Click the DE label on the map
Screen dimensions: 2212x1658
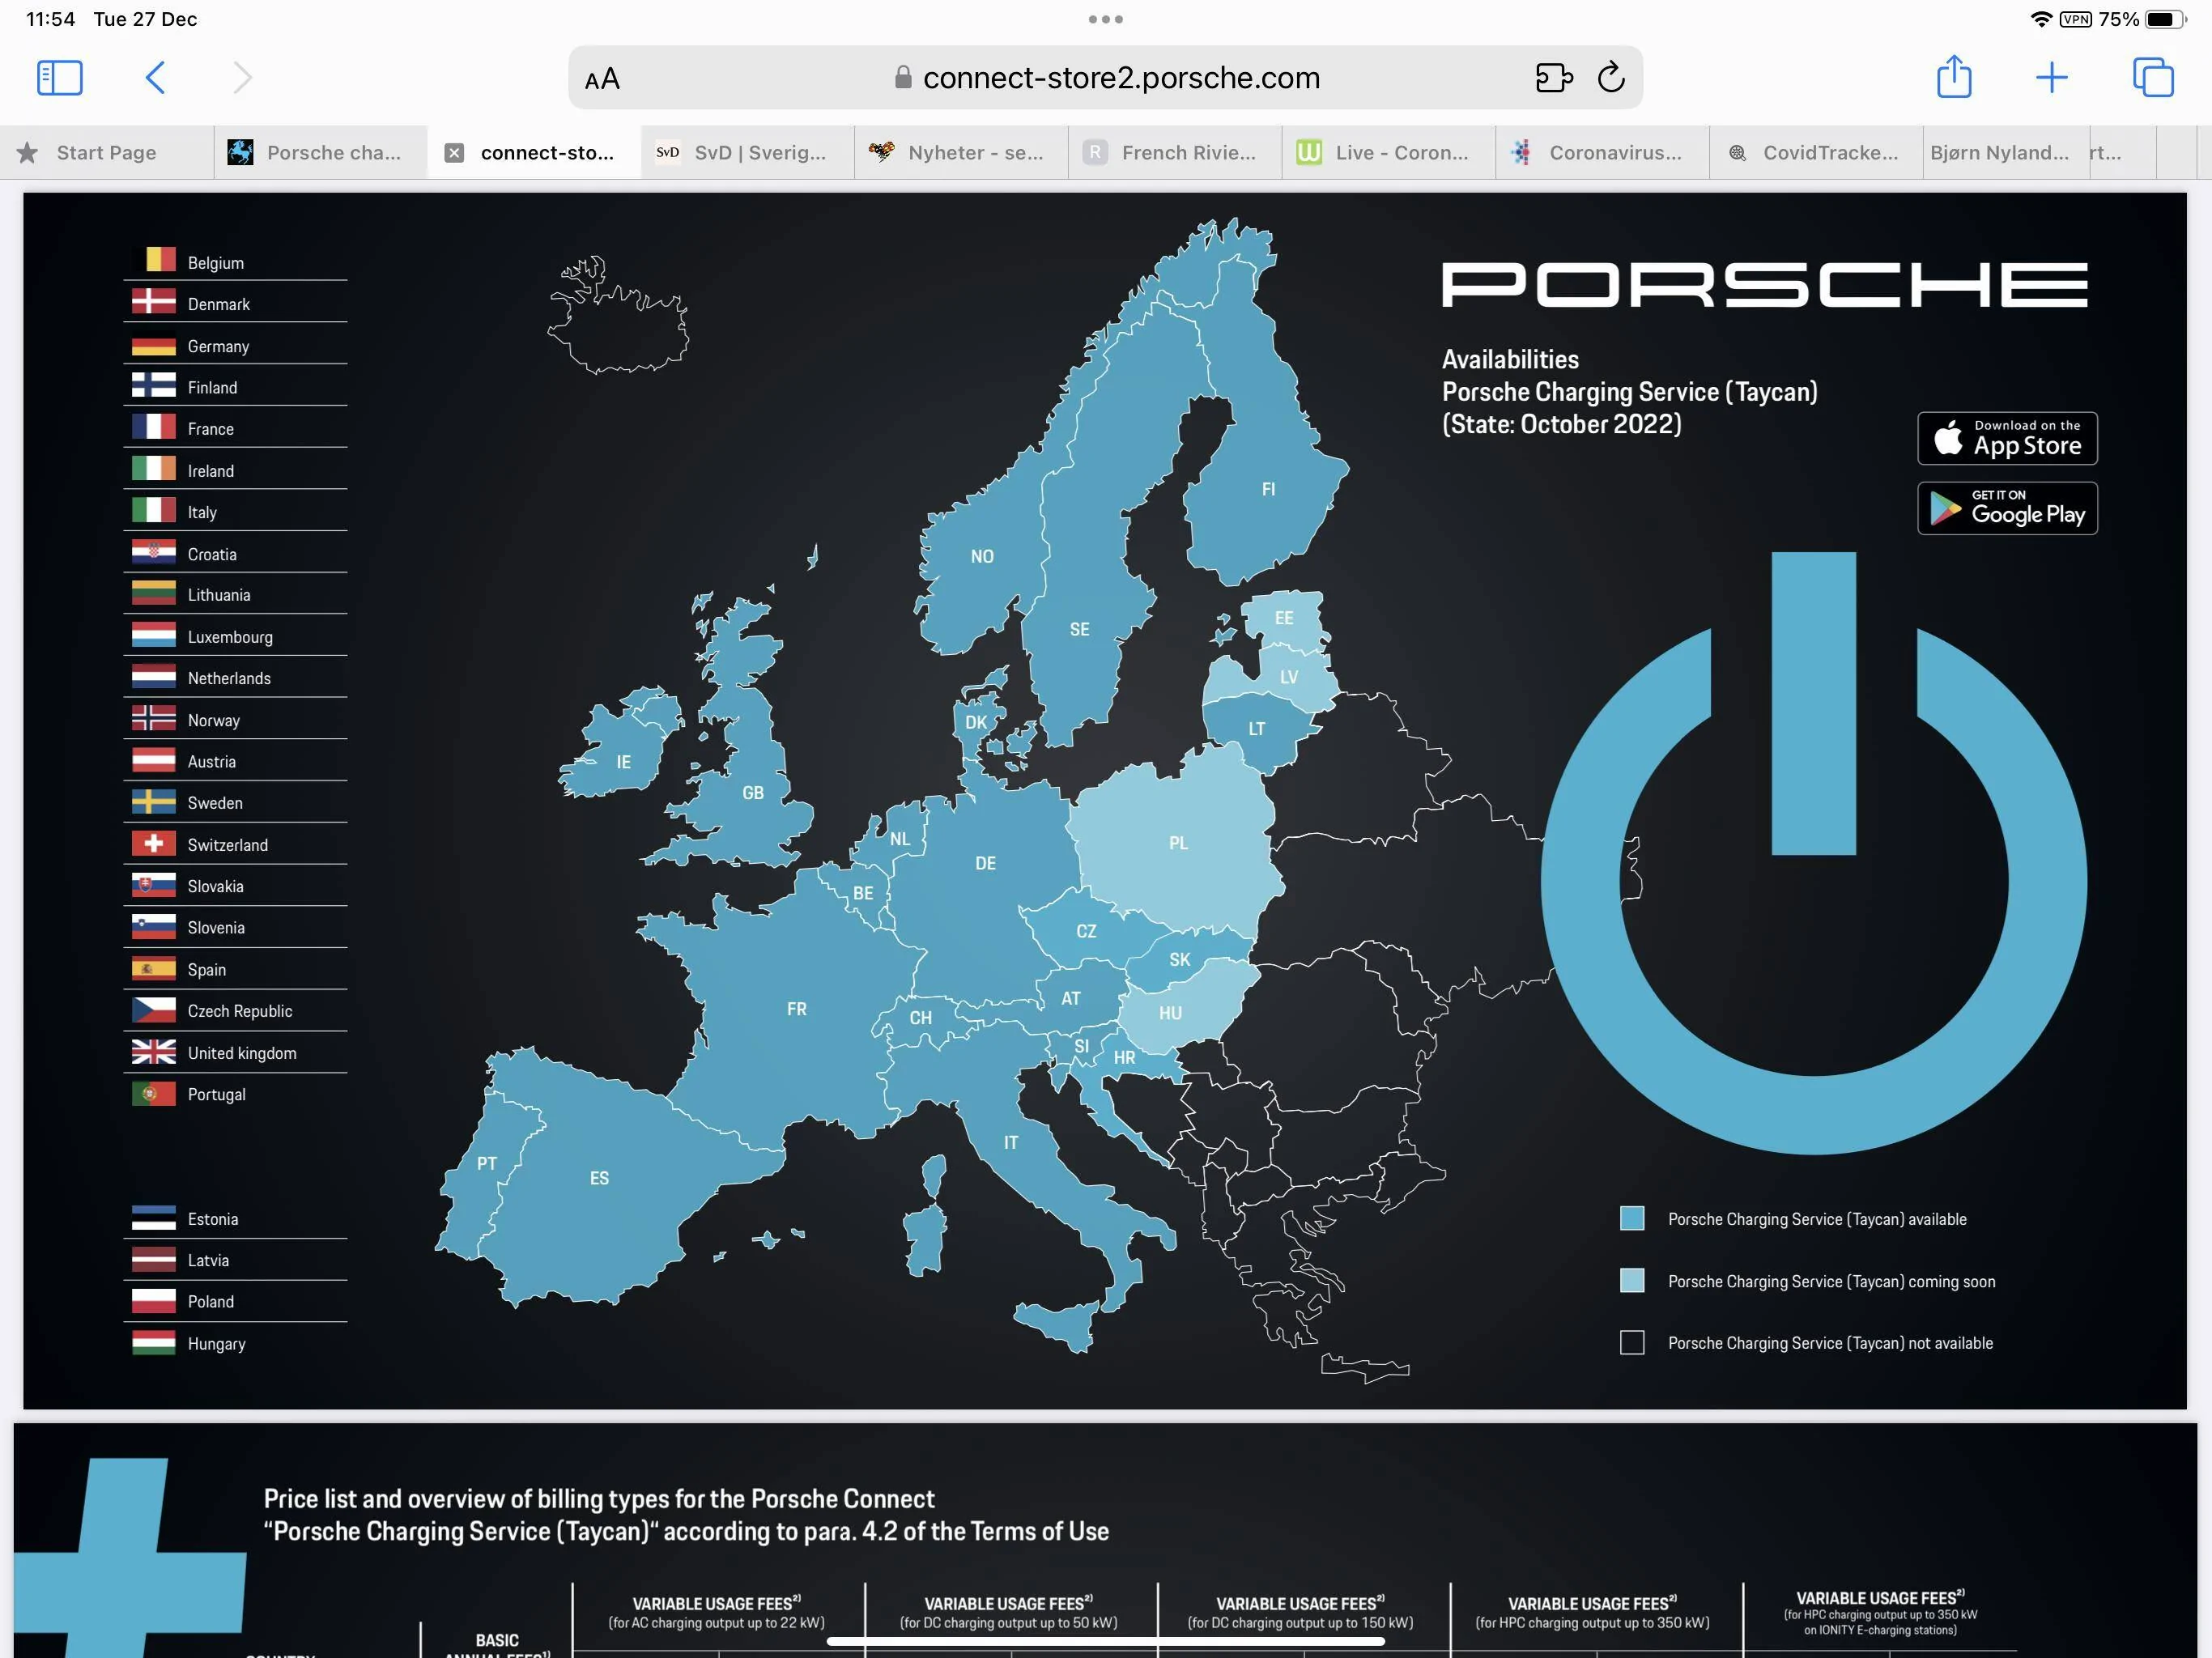tap(985, 863)
